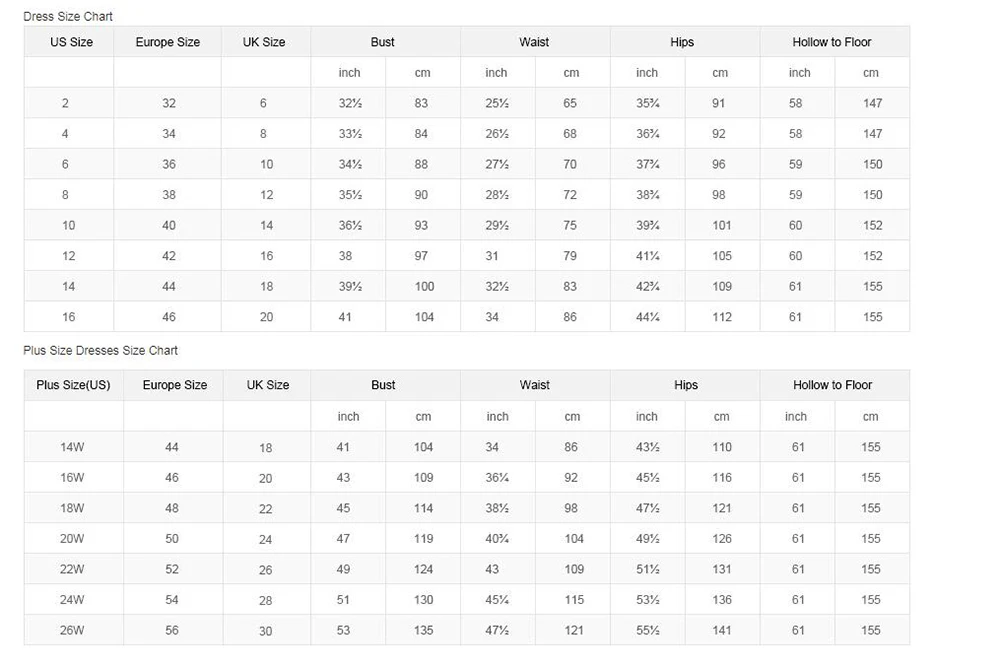Select 'Waist' header in the plus size chart
The image size is (1000, 668).
tap(534, 385)
